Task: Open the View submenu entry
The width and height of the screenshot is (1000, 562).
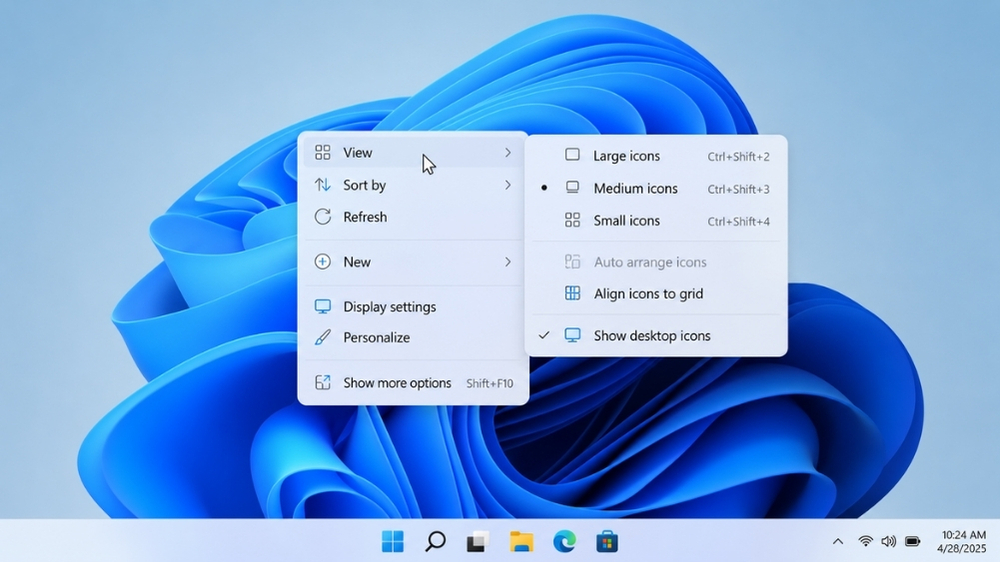Action: pos(413,152)
